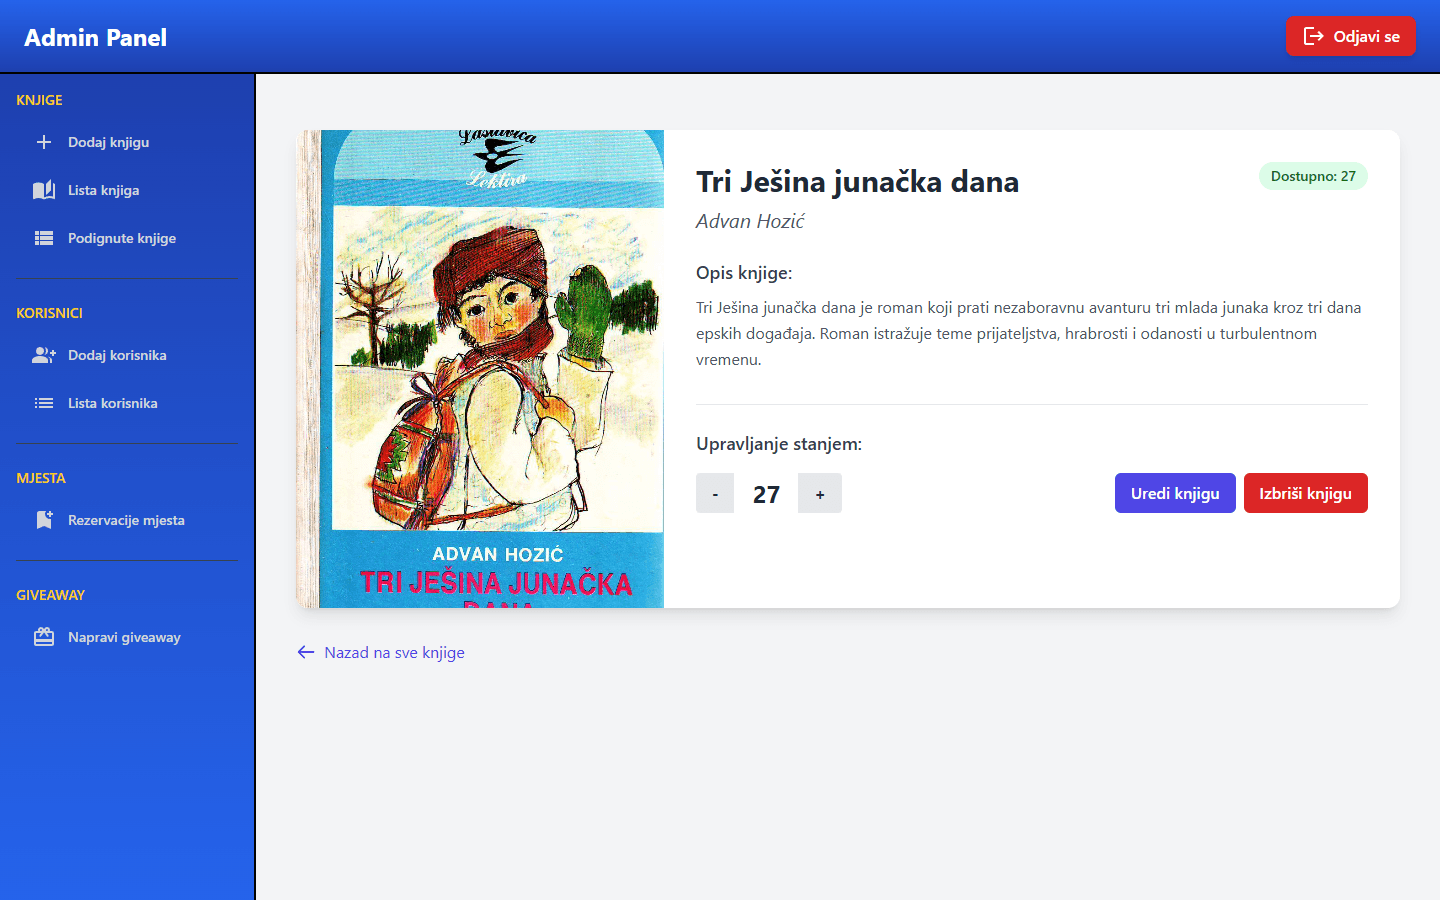Viewport: 1440px width, 900px height.
Task: Click the logout icon in Odjavi se
Action: pyautogui.click(x=1314, y=36)
